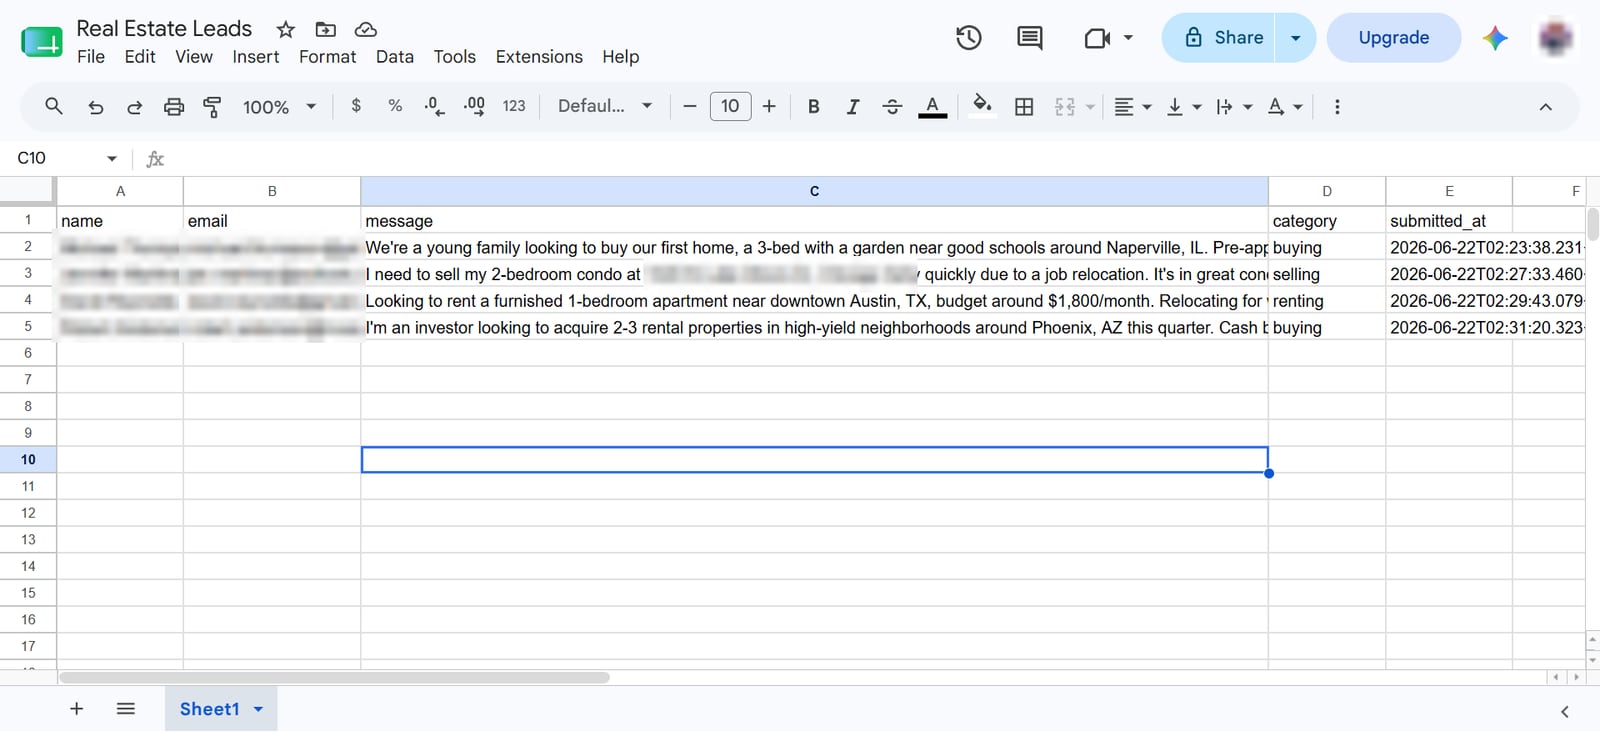Toggle bold formatting
Screen dimensions: 1600x732
(x=813, y=107)
